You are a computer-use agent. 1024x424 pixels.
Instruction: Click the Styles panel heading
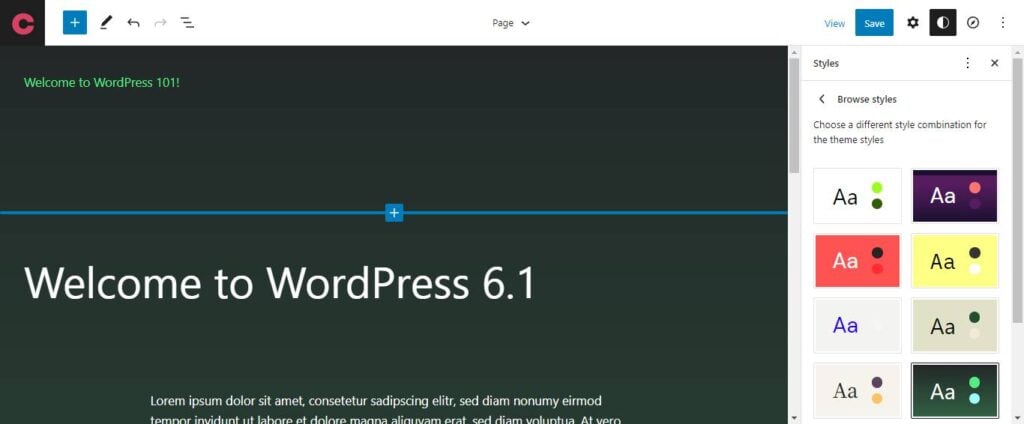(x=825, y=63)
